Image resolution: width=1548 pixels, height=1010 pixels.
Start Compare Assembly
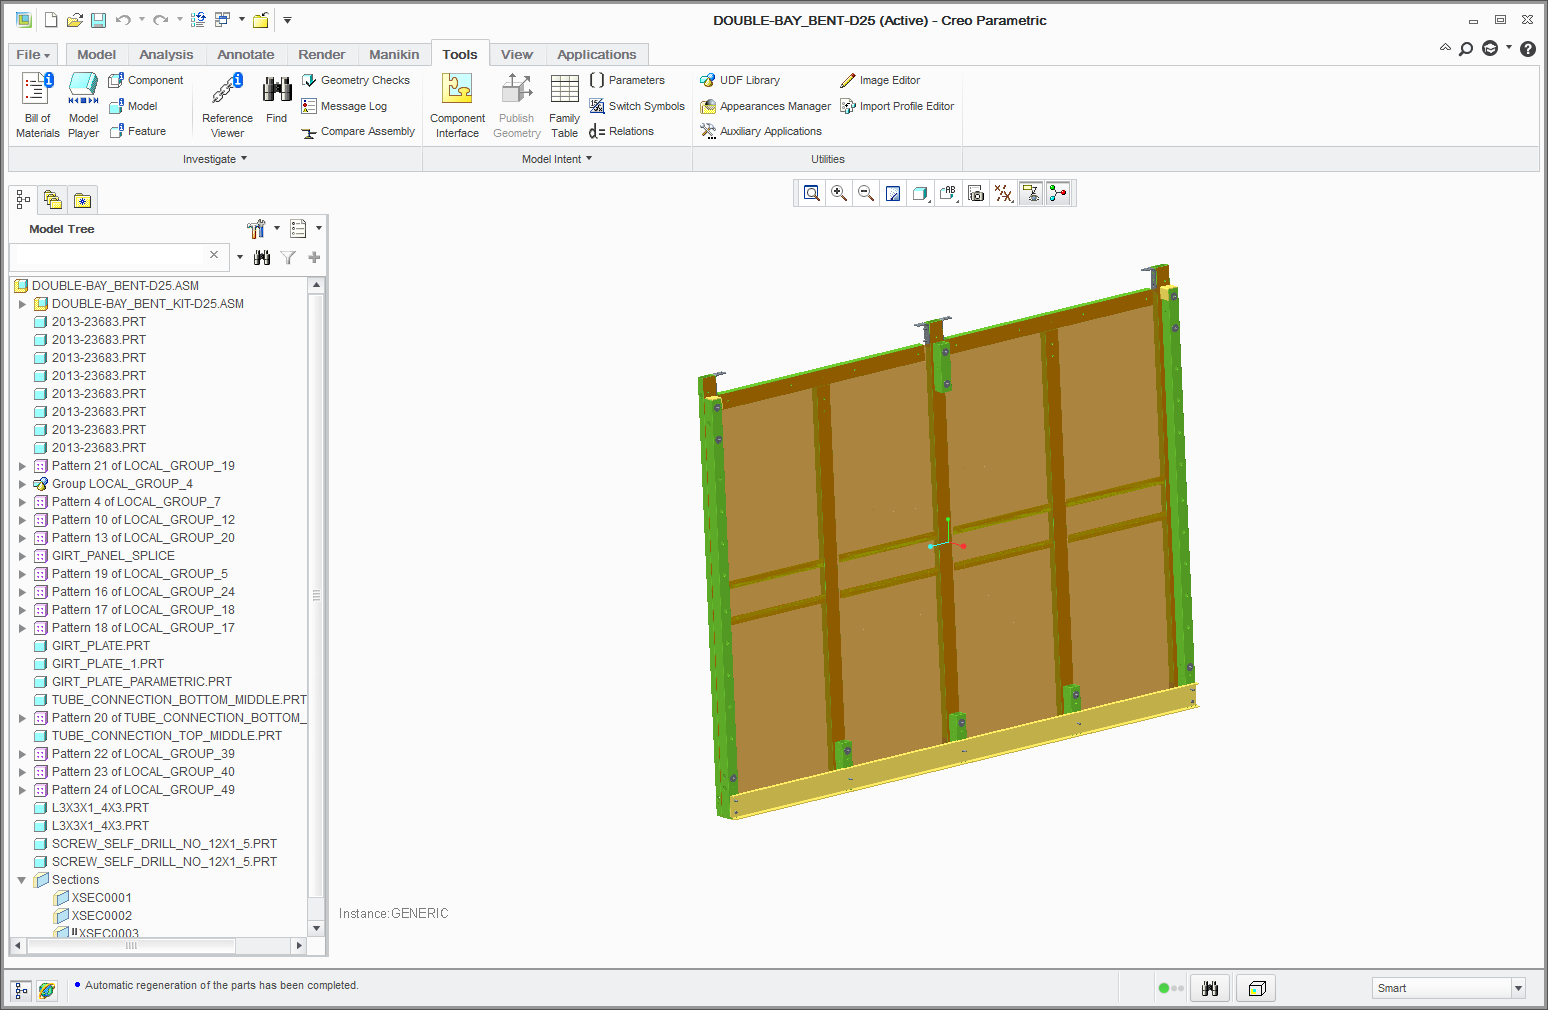(358, 131)
